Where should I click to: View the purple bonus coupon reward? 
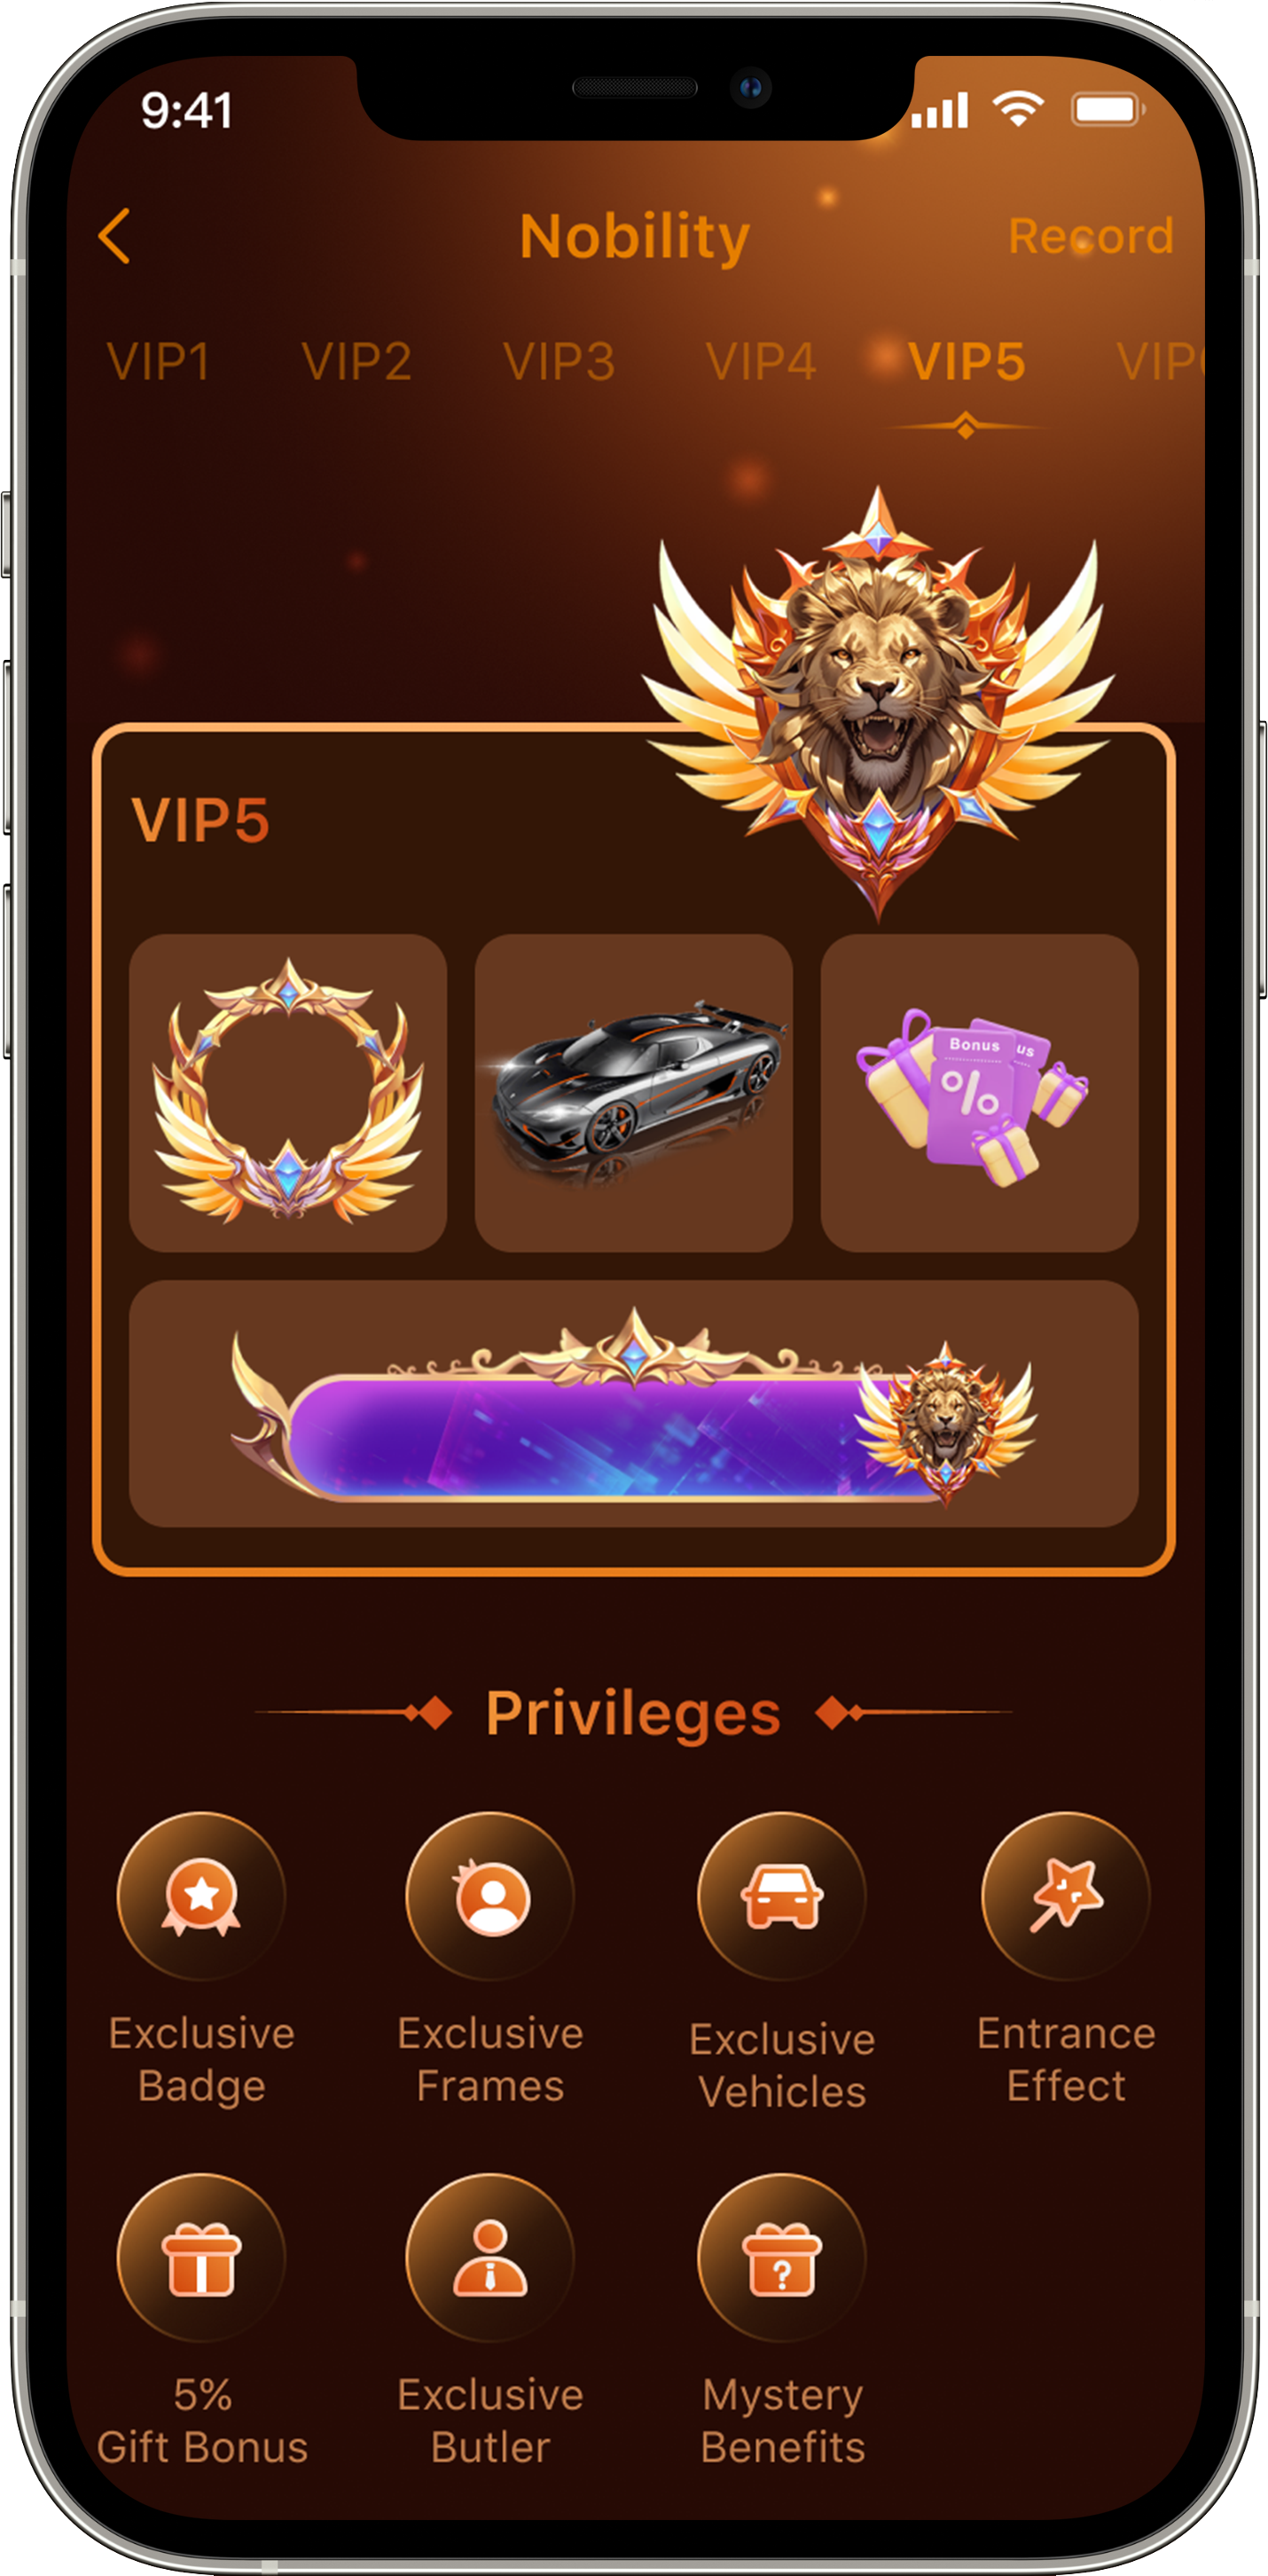979,1092
